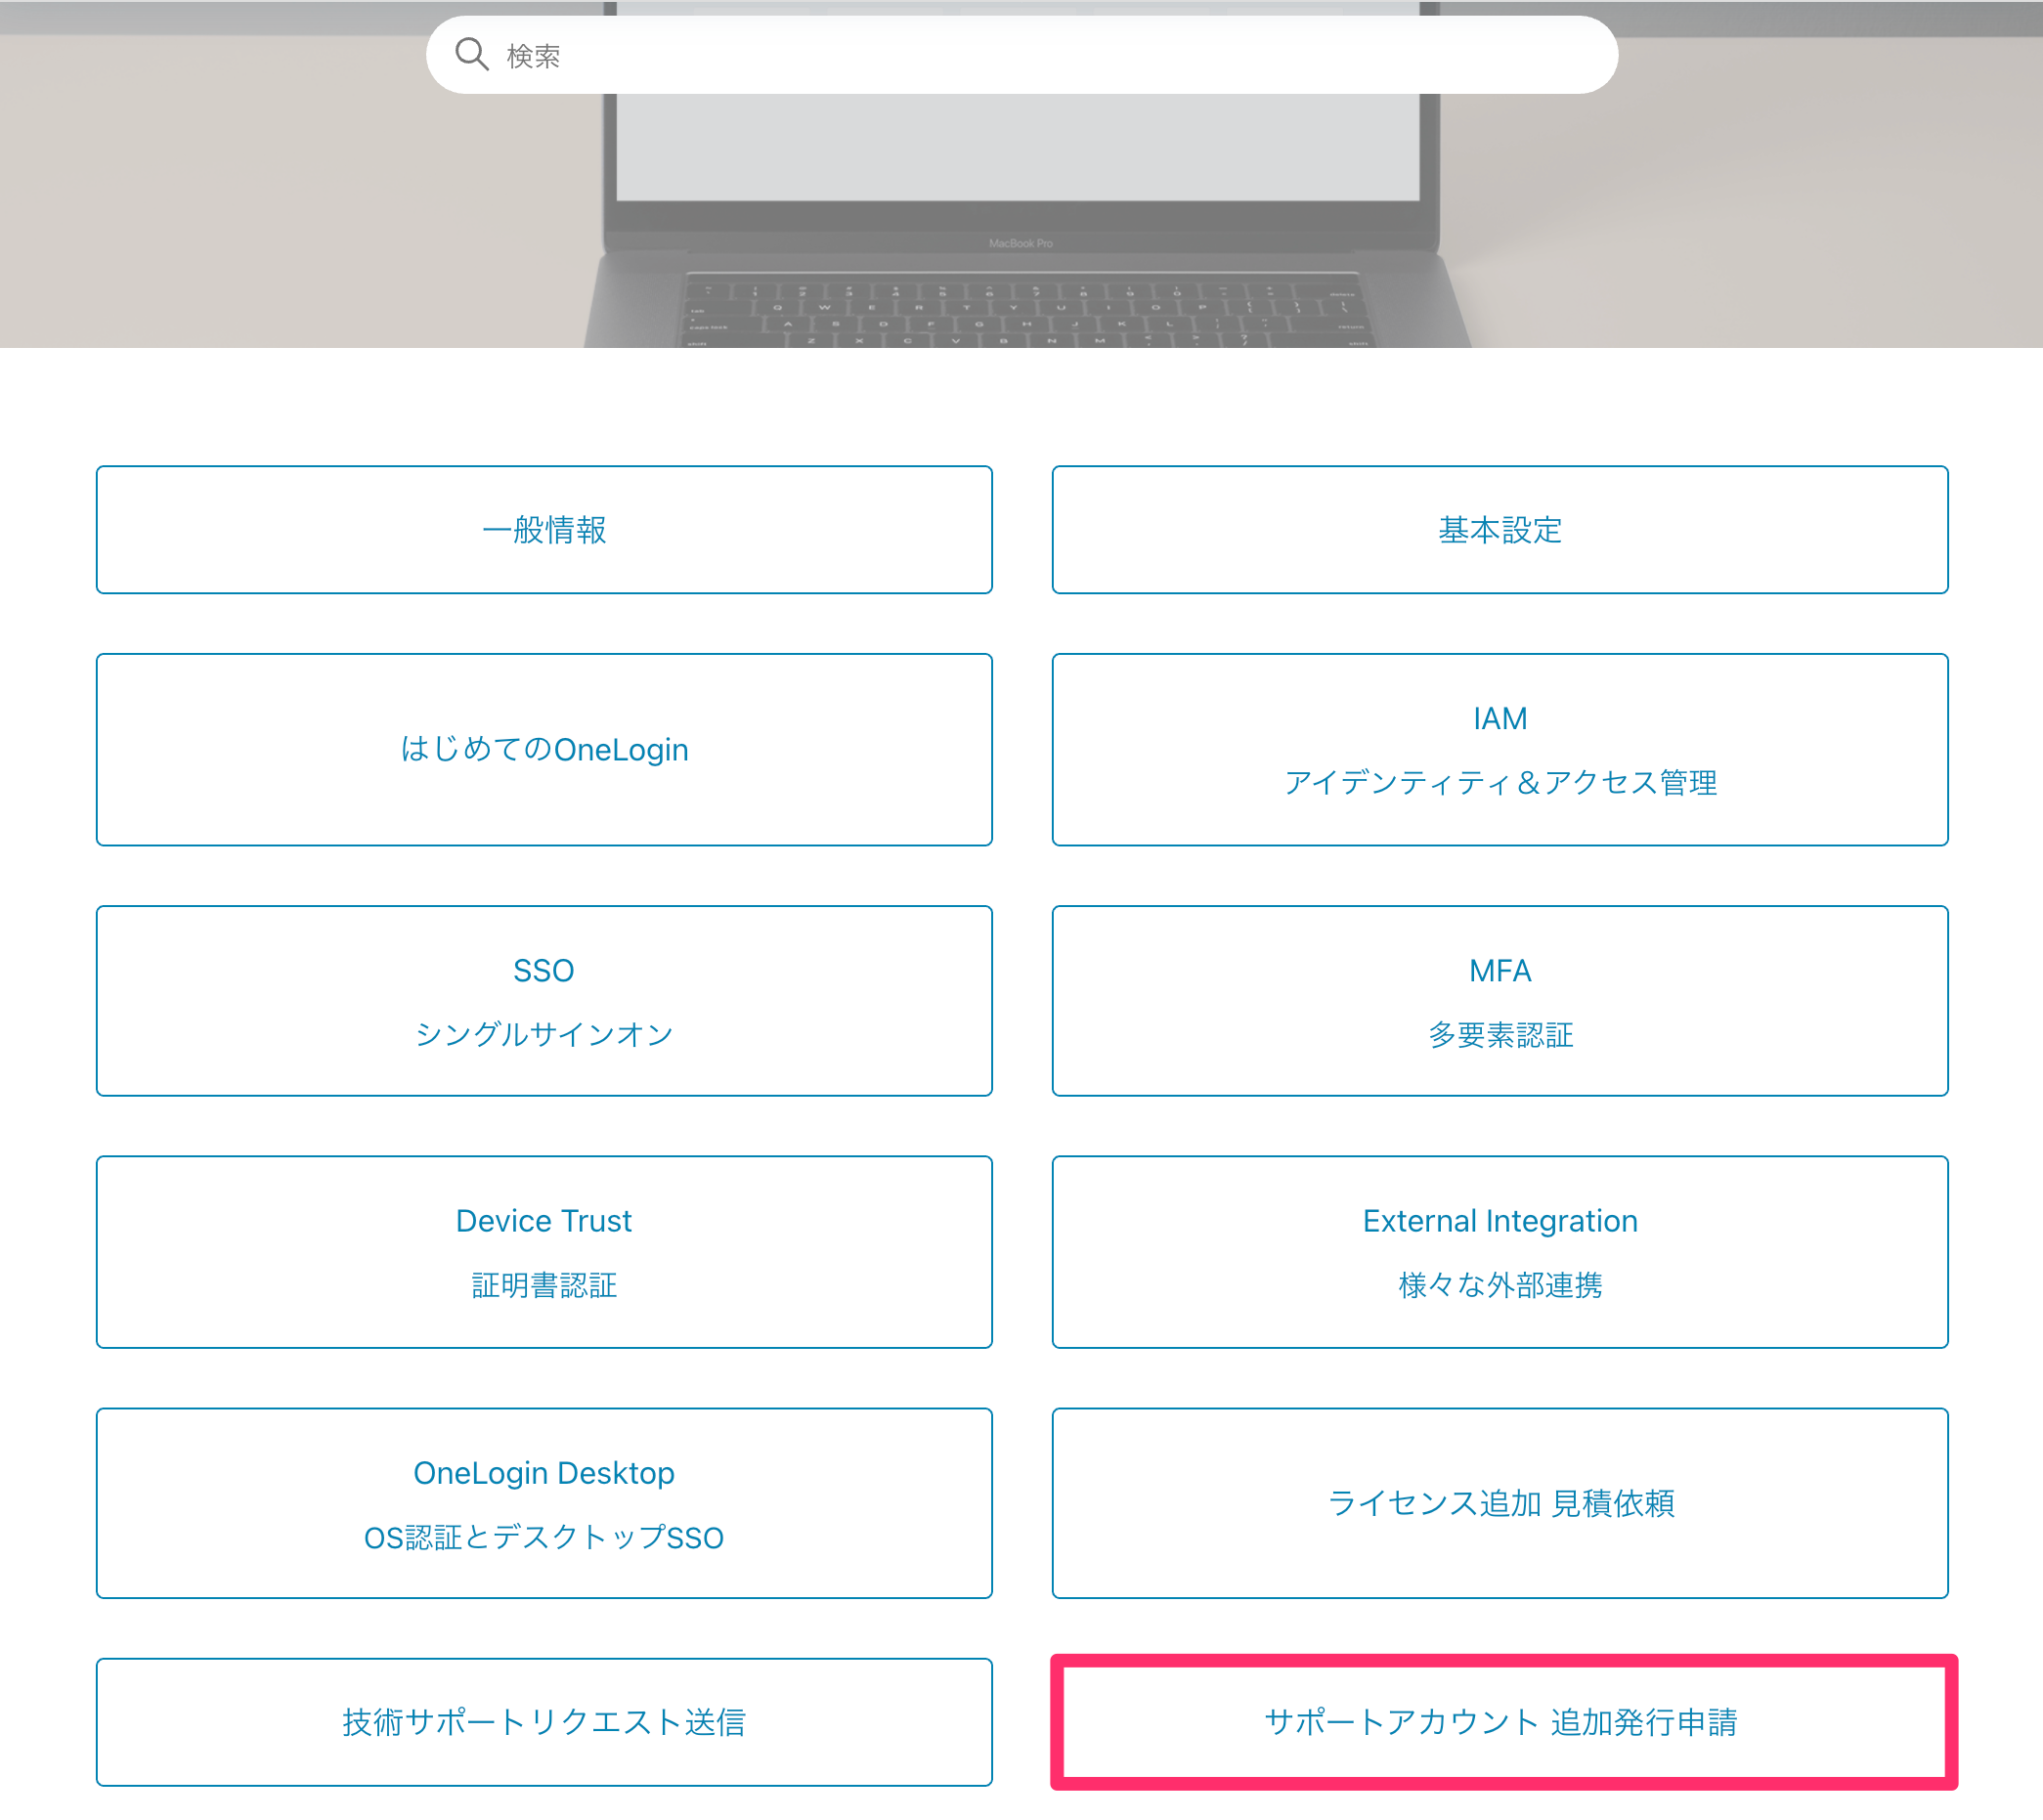Focus the 検索 search field
The image size is (2043, 1820).
click(1021, 55)
